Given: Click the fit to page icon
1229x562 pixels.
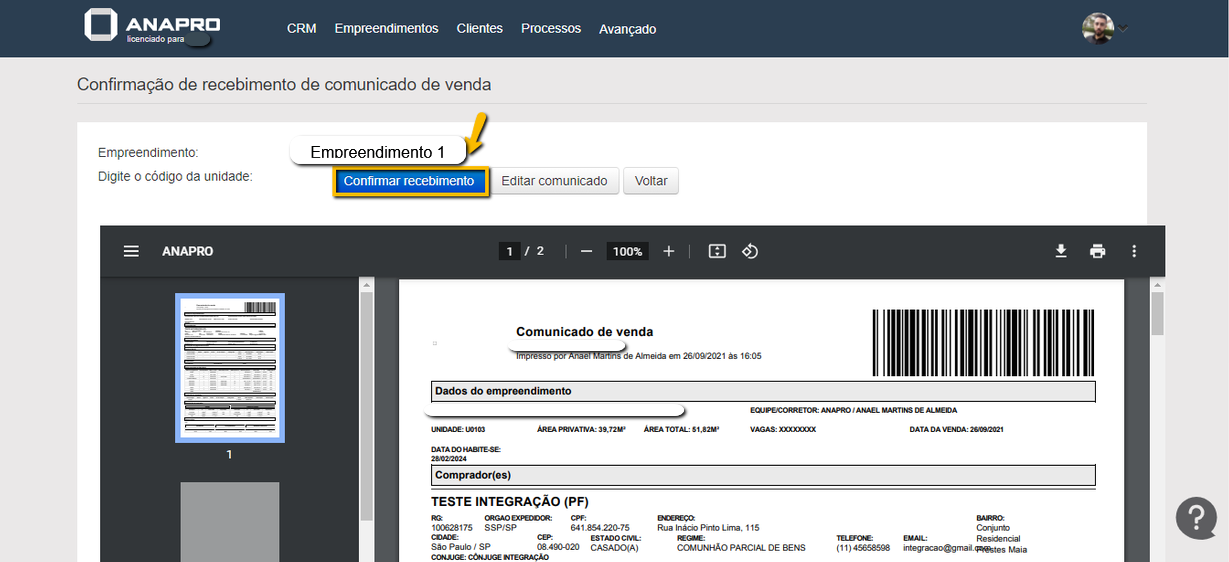Looking at the screenshot, I should (x=717, y=251).
